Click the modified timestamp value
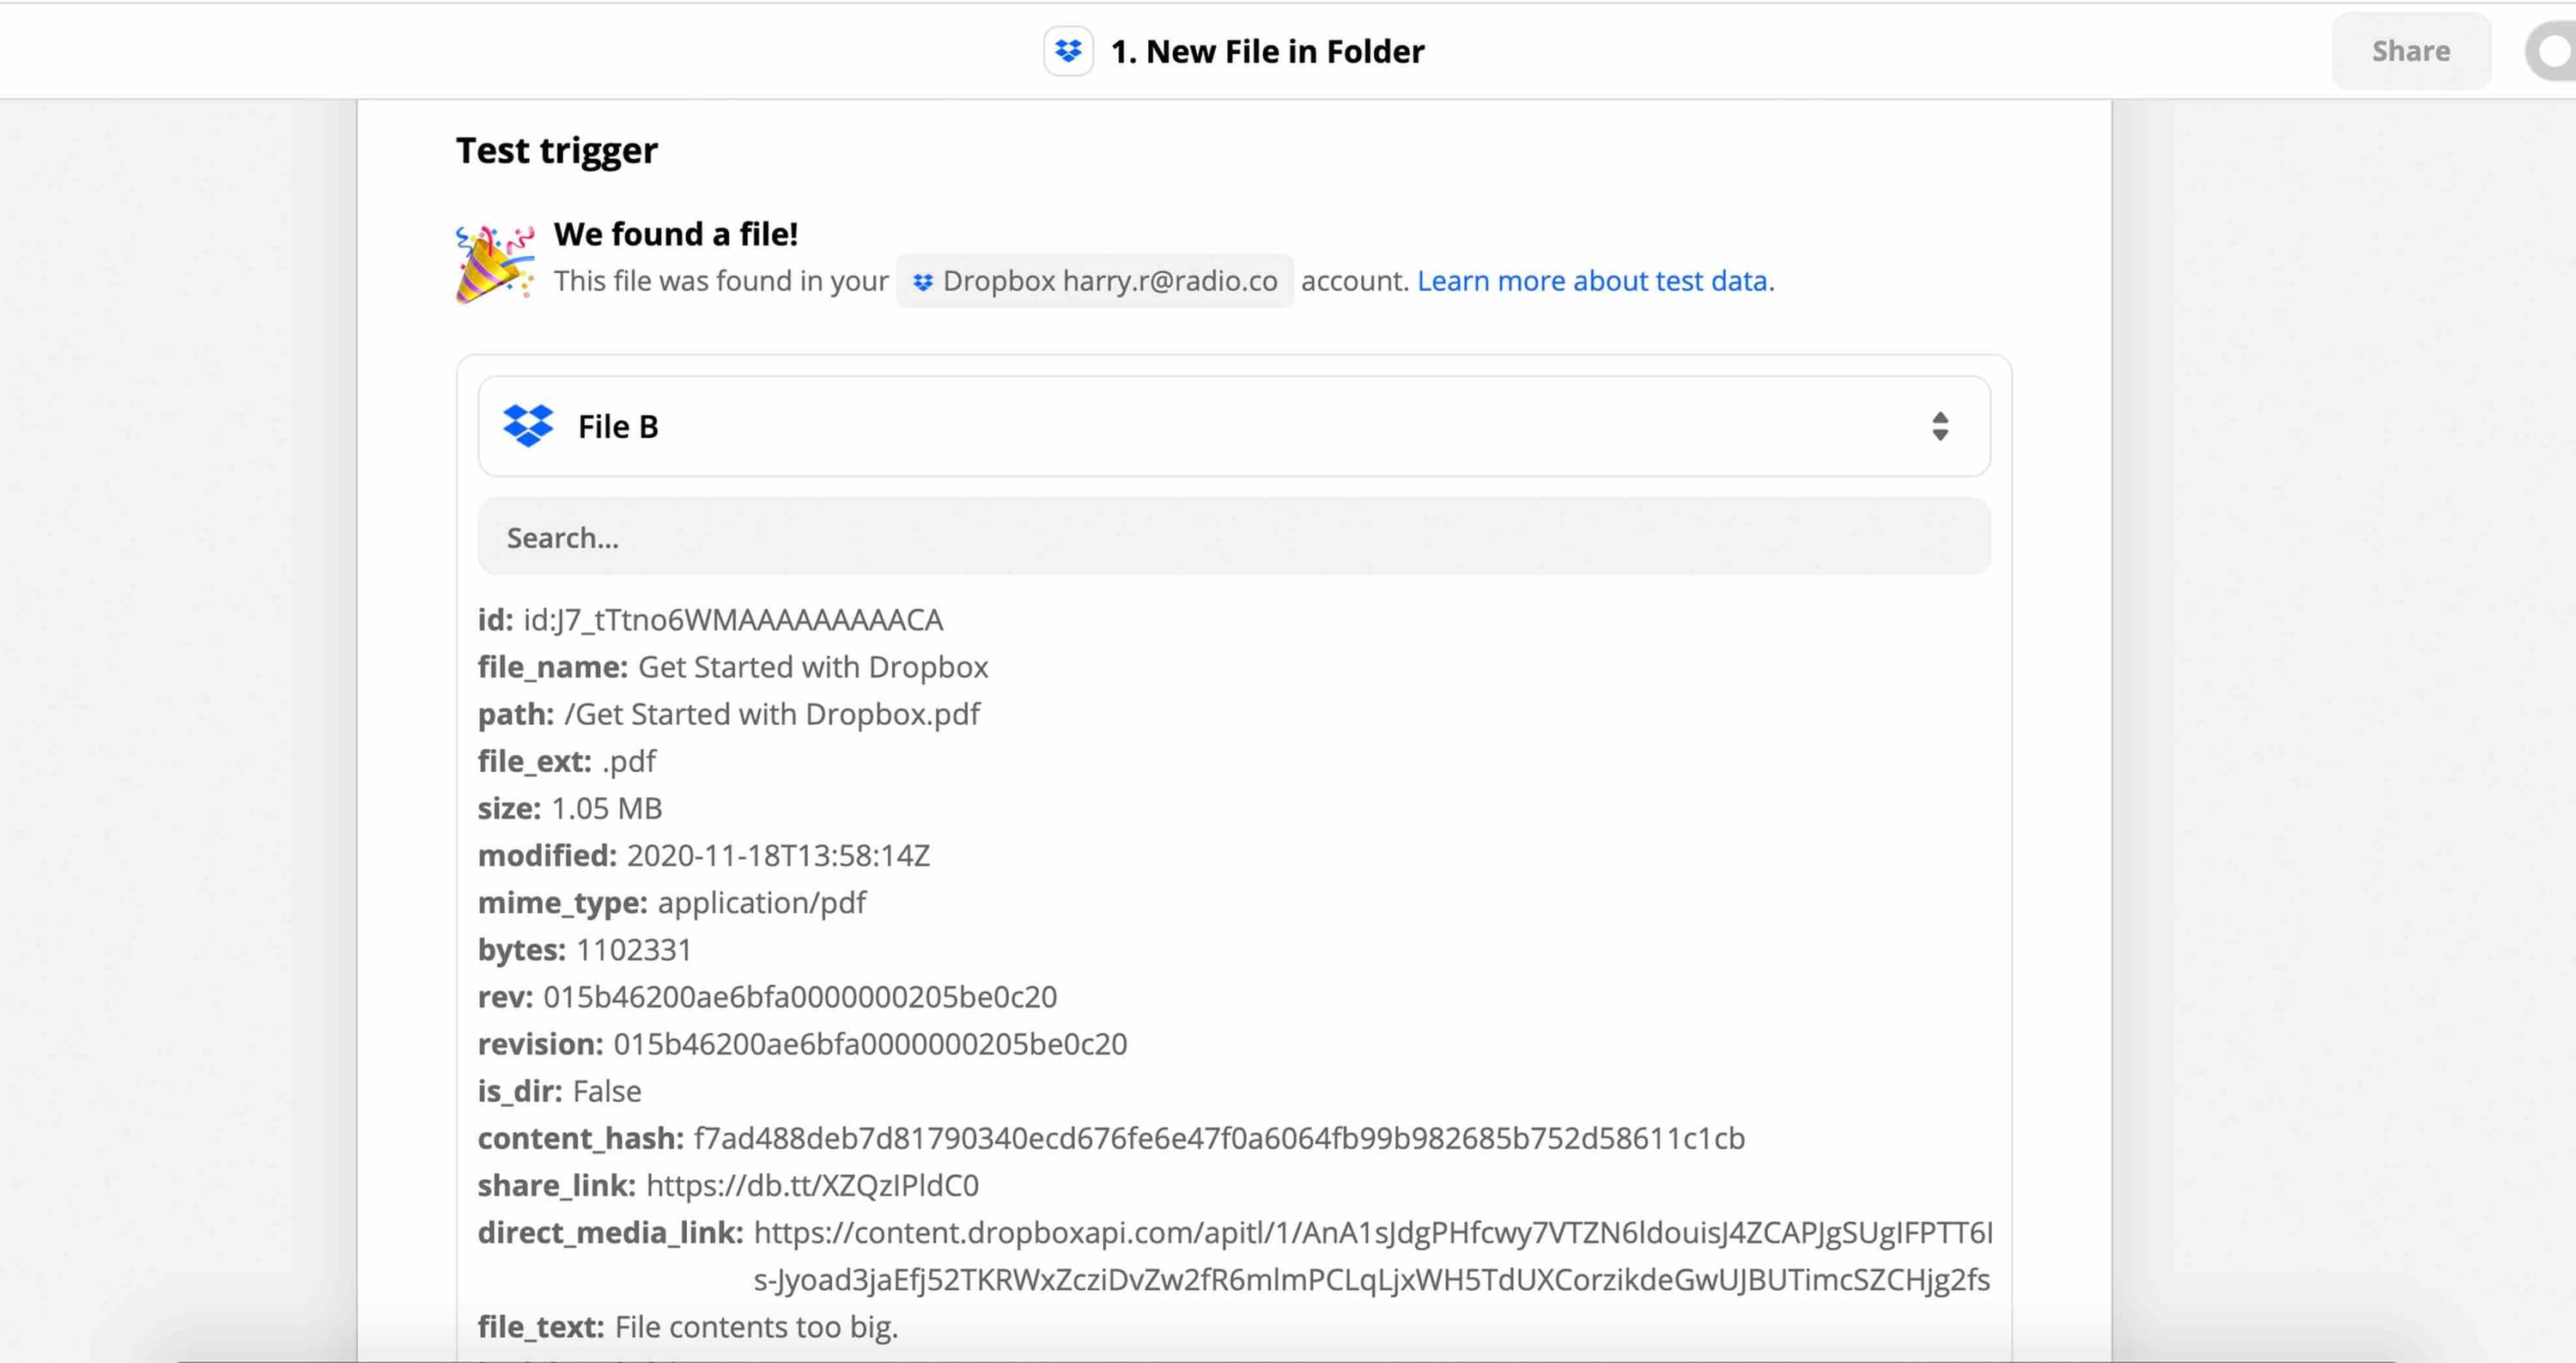 [778, 855]
